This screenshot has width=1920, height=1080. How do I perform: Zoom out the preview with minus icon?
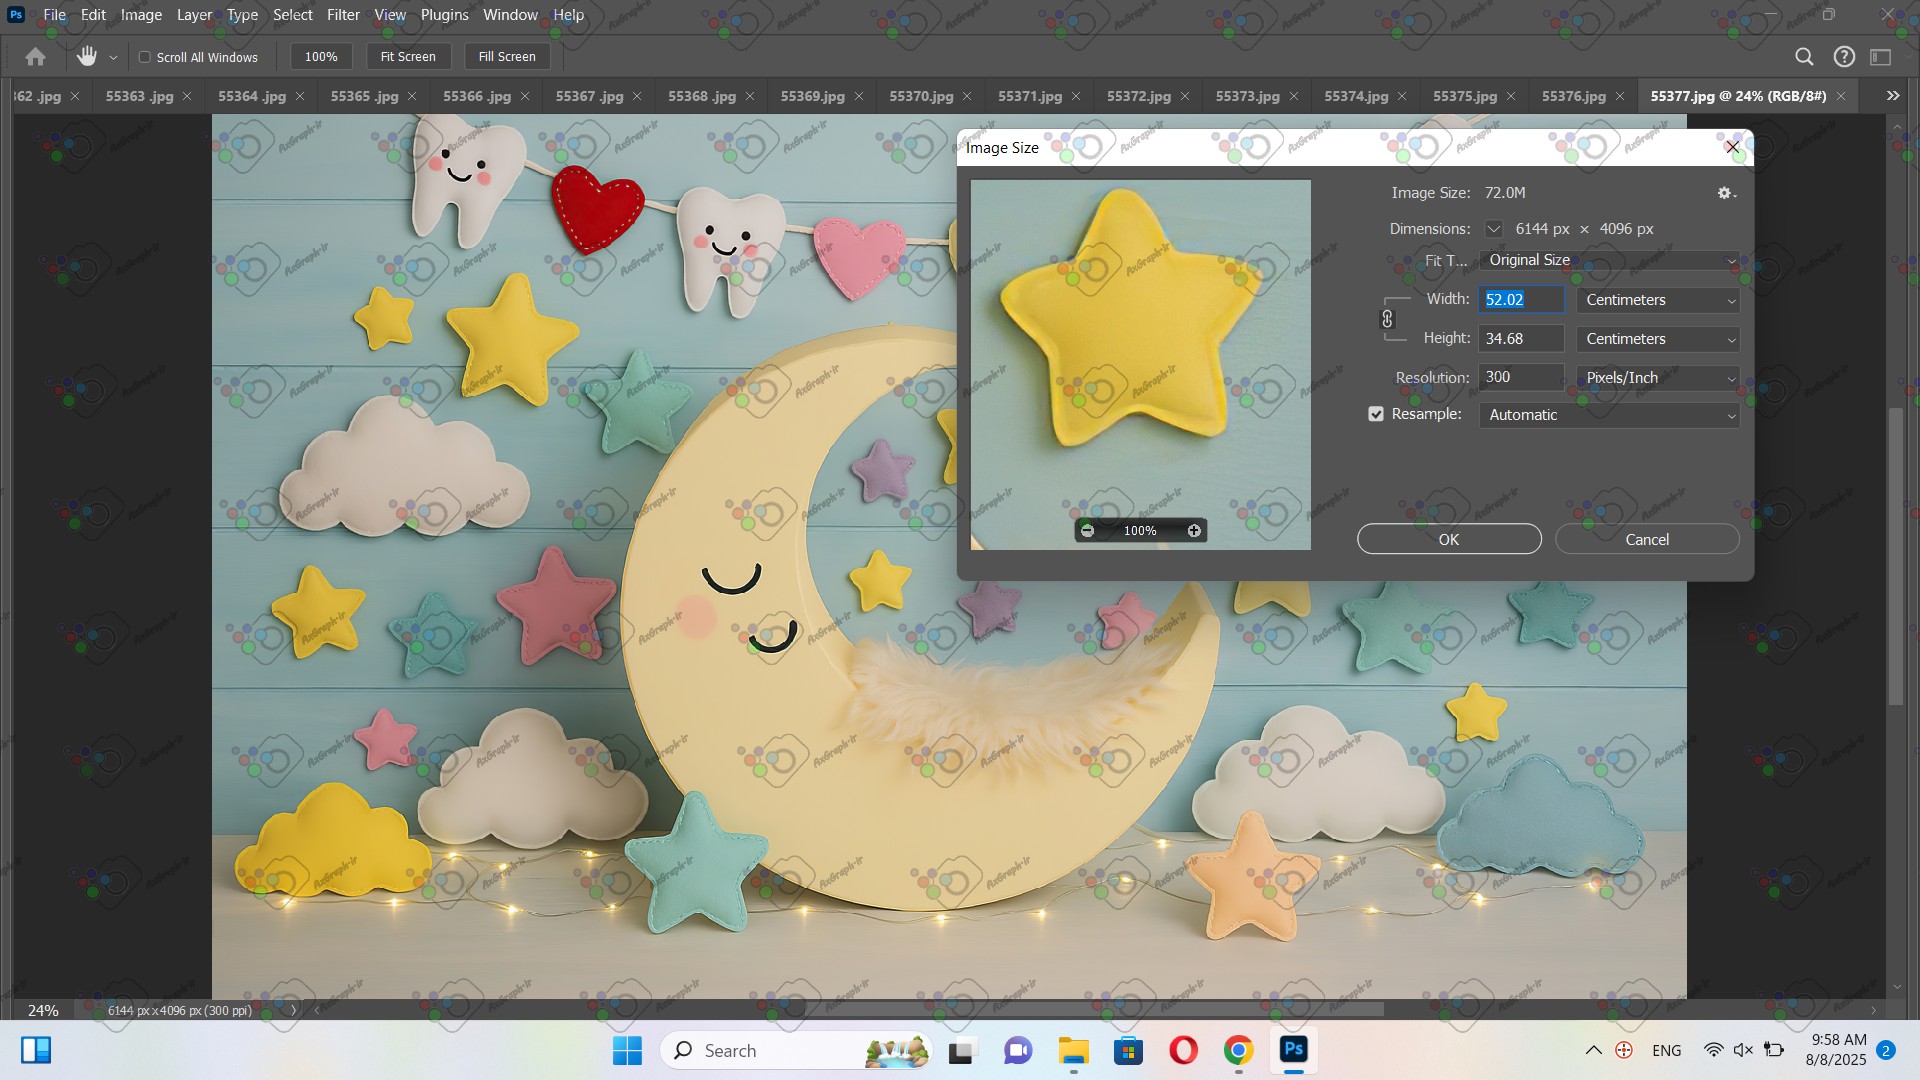1087,531
